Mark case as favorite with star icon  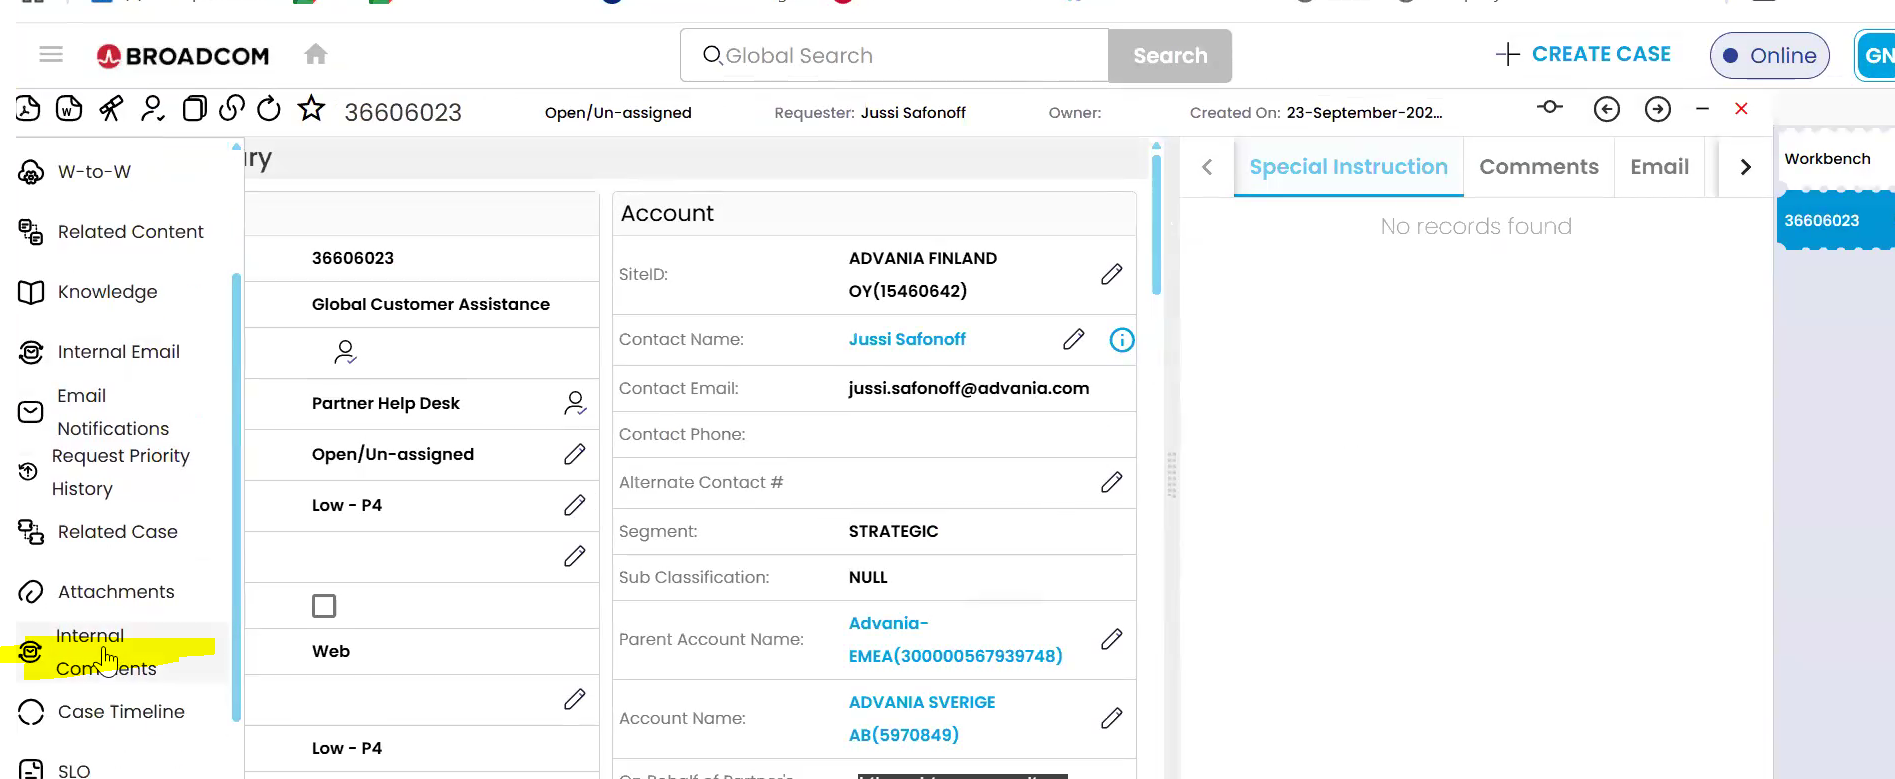tap(311, 108)
